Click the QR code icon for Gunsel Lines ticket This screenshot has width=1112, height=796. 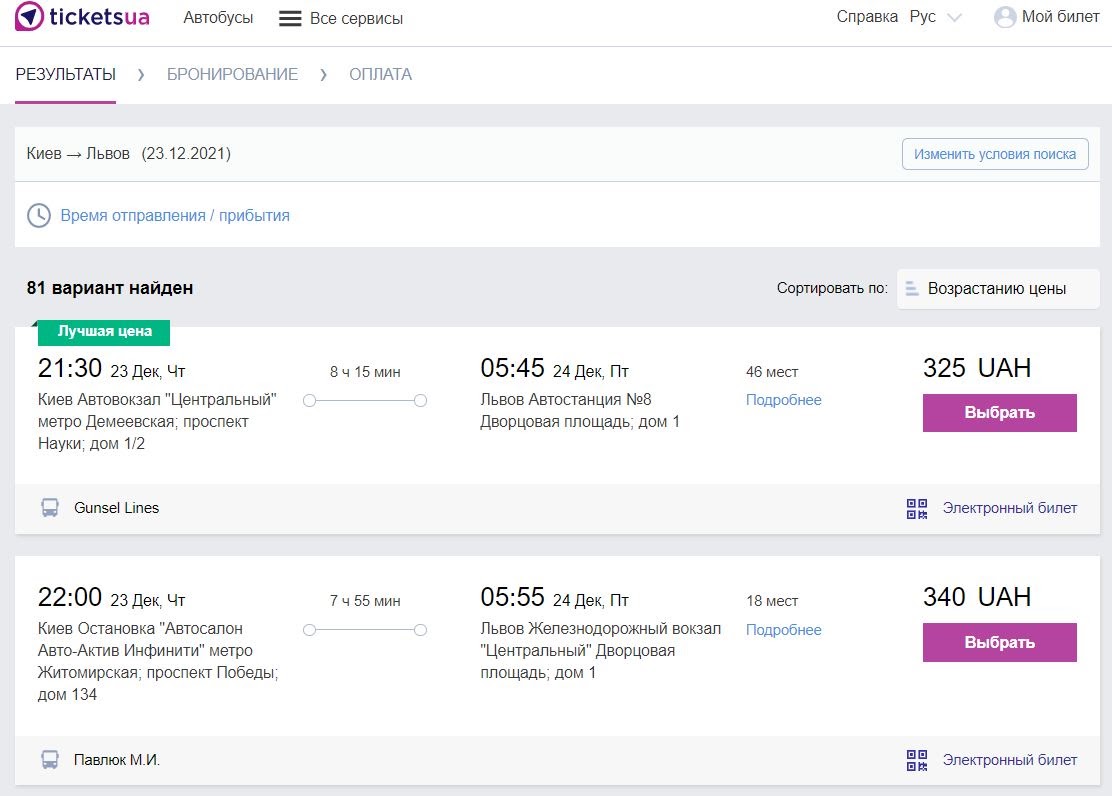(x=917, y=509)
